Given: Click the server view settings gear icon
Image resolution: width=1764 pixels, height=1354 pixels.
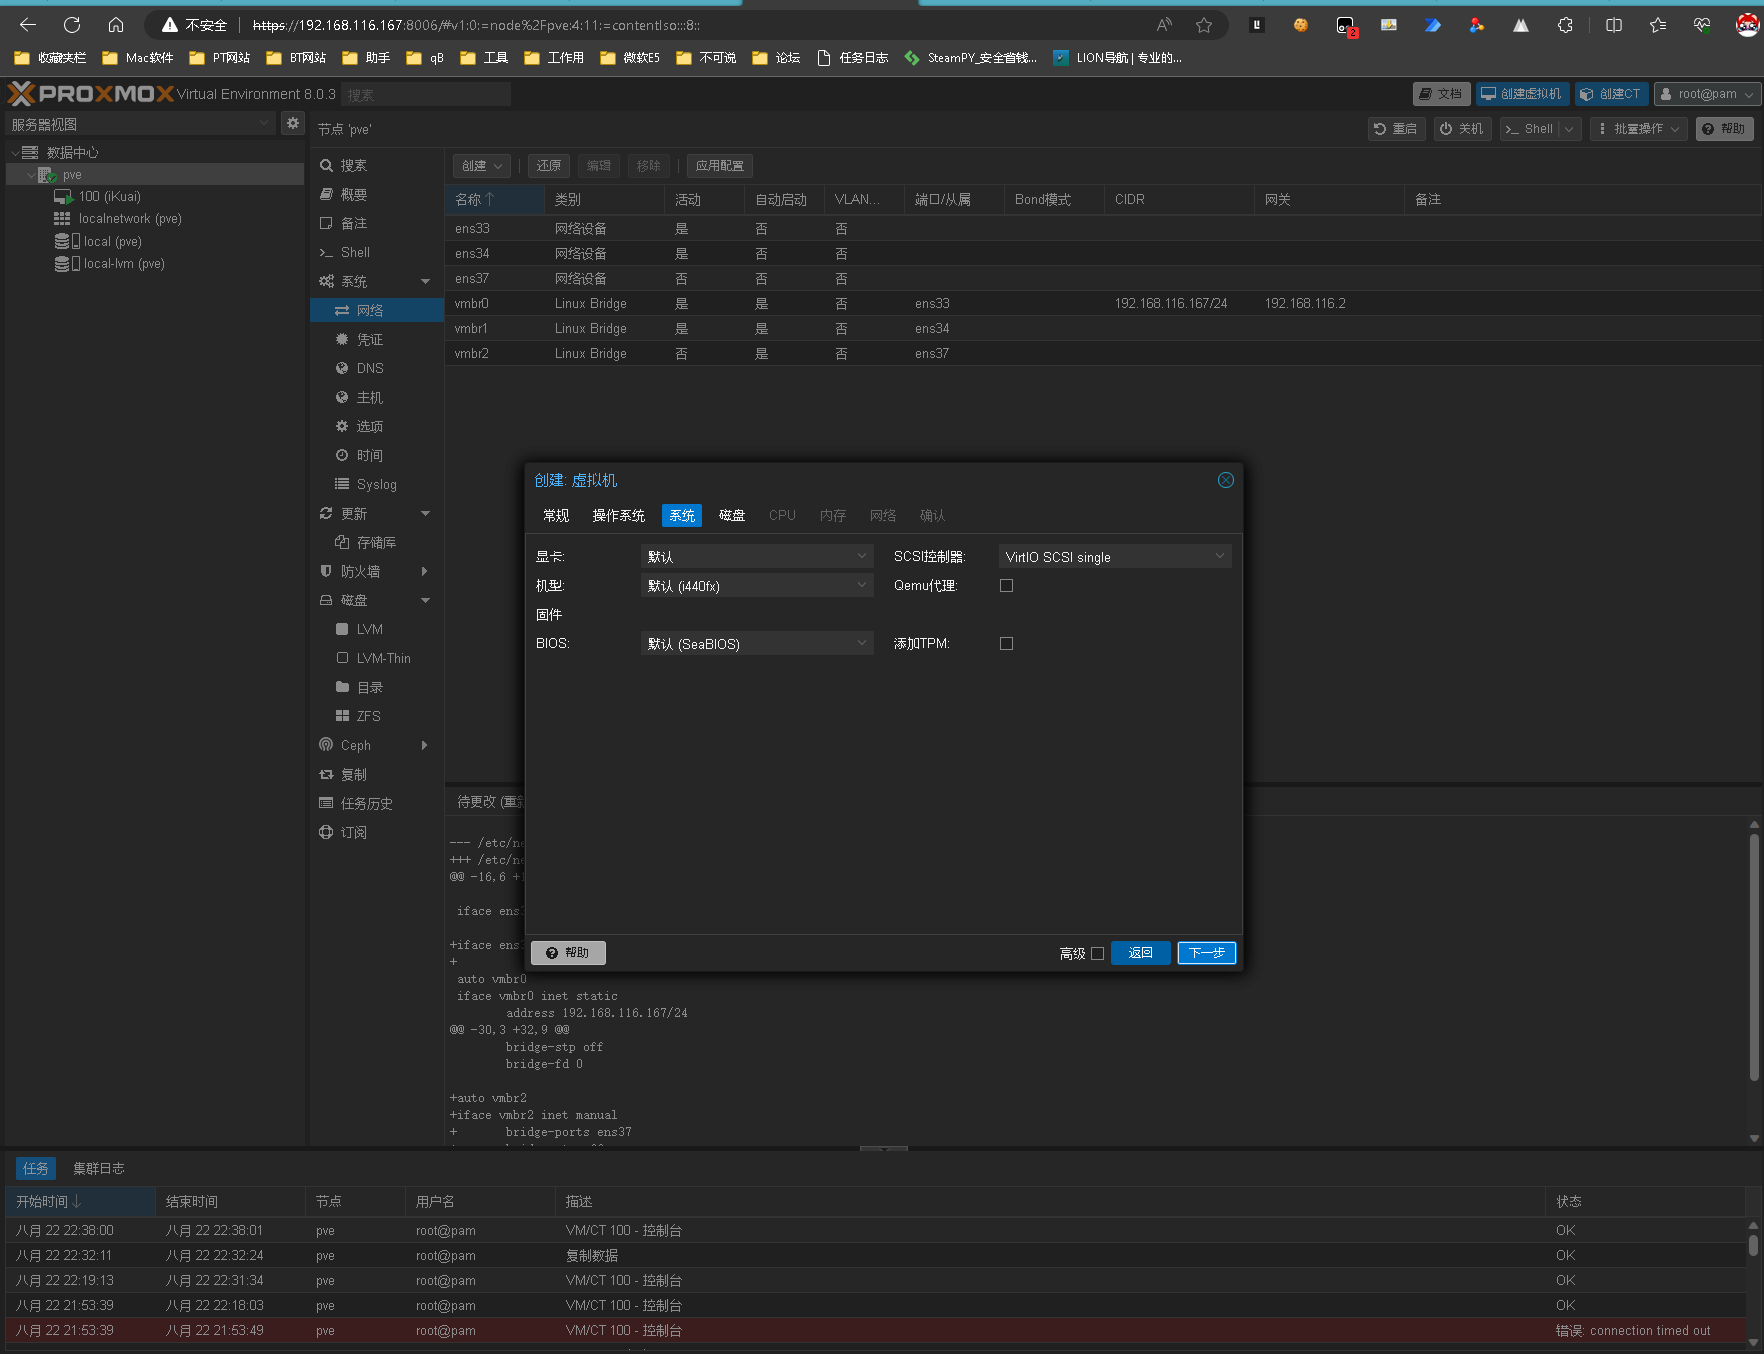Looking at the screenshot, I should pyautogui.click(x=292, y=123).
